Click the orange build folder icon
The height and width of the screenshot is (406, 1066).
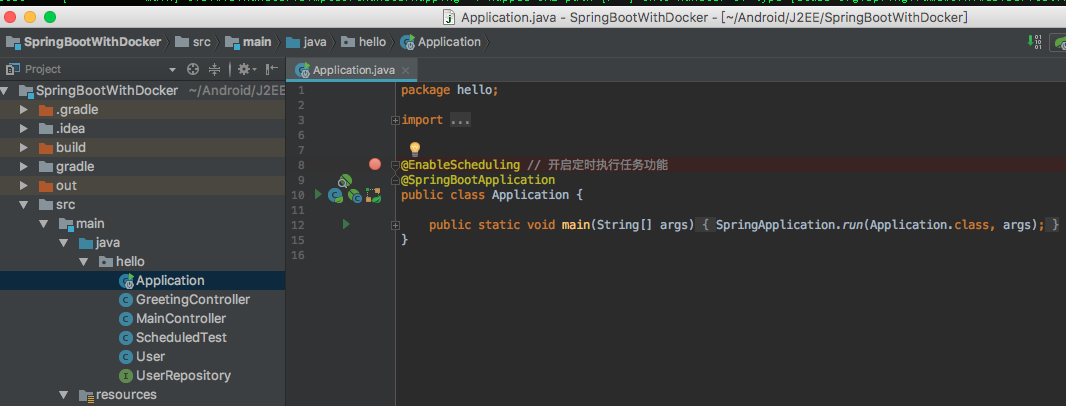tap(46, 148)
